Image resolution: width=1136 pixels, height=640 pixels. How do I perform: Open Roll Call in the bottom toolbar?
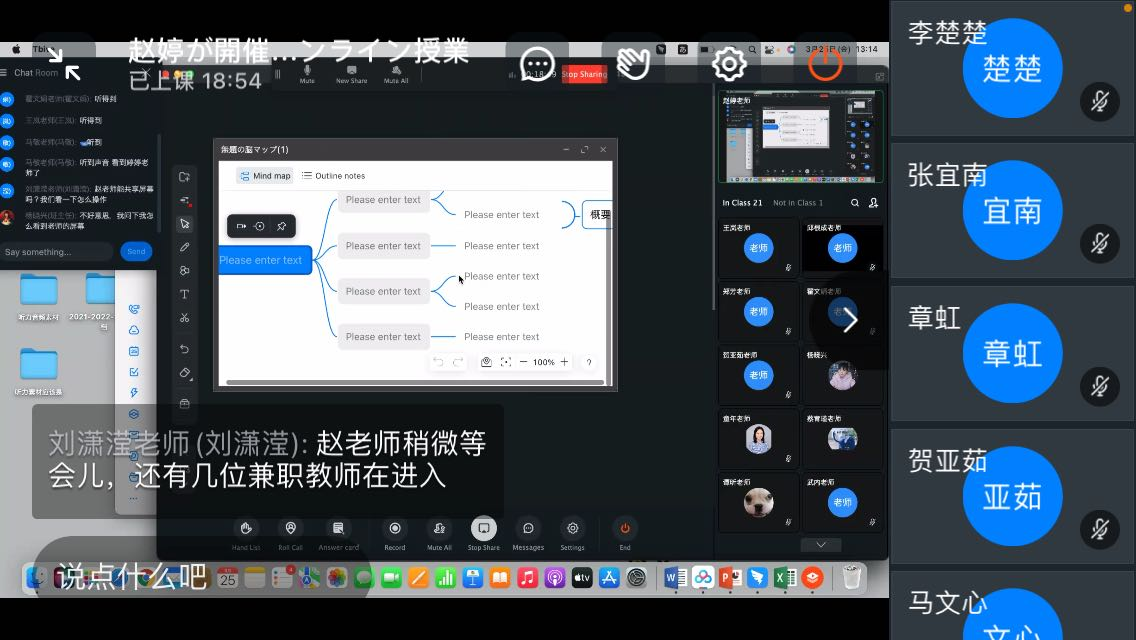click(290, 533)
